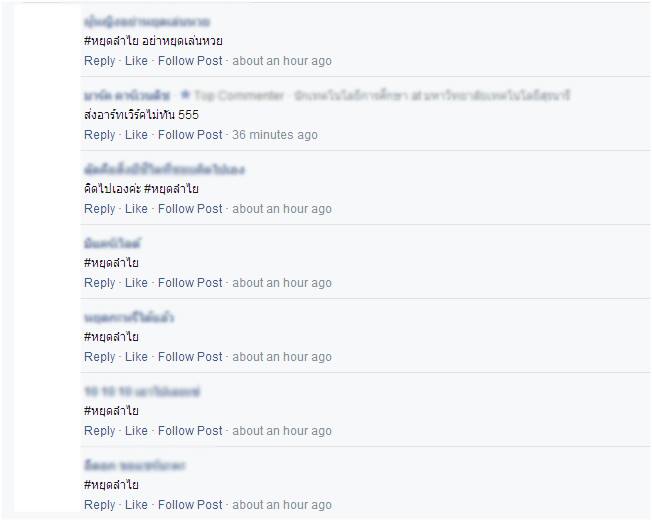Open blurred author name above คิดไปเองค่ะ comment
This screenshot has width=652, height=521.
click(164, 169)
